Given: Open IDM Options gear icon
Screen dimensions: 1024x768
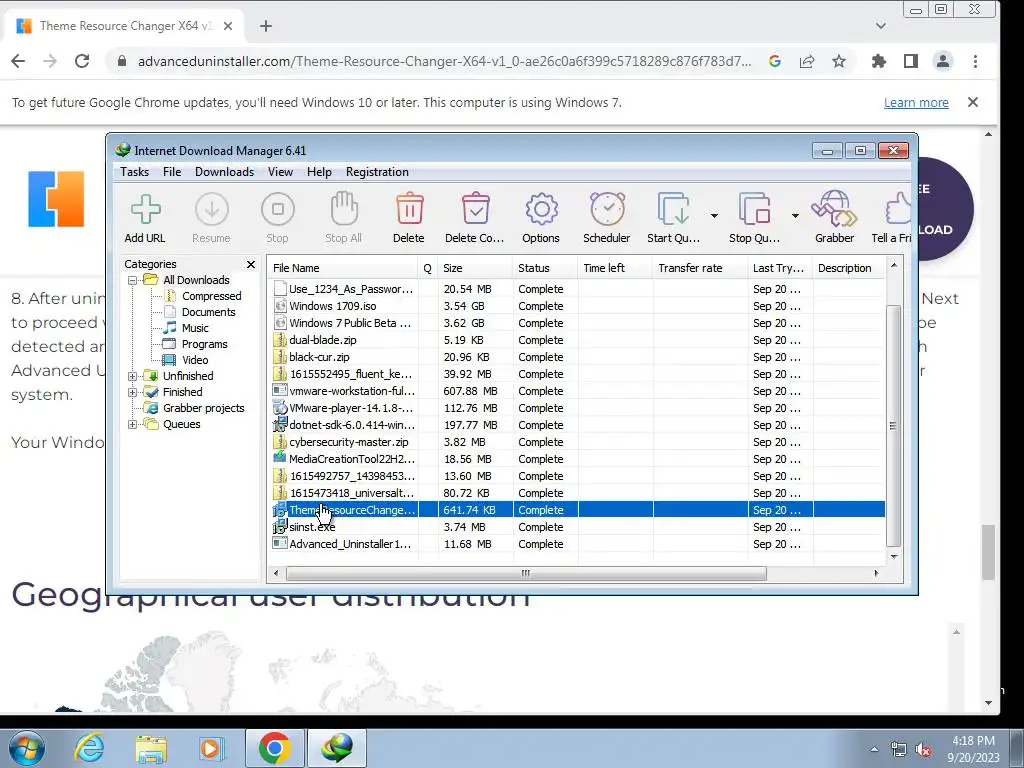Looking at the screenshot, I should pos(541,218).
